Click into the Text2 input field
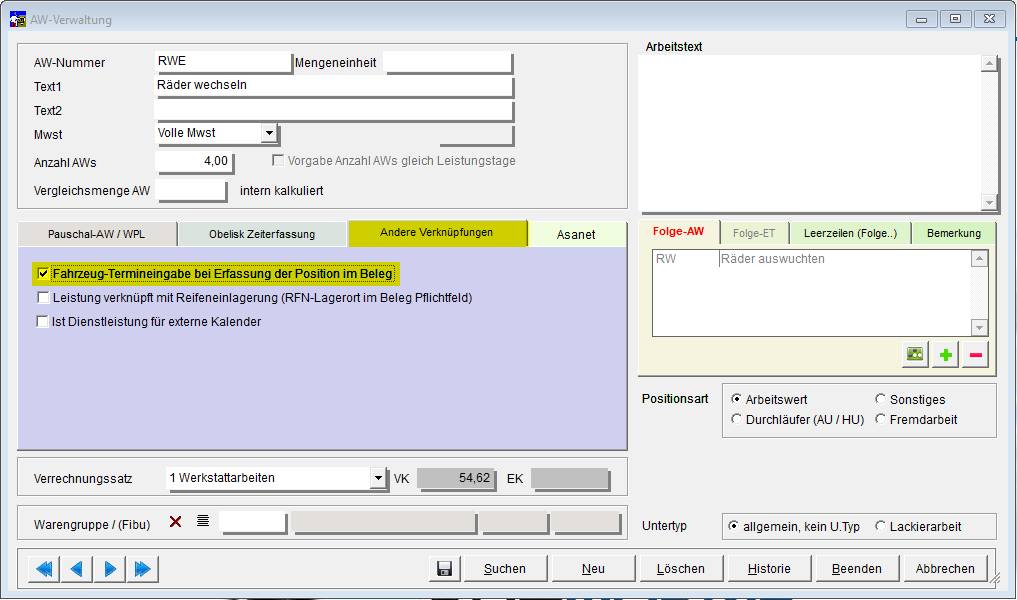The height and width of the screenshot is (600, 1017). pyautogui.click(x=334, y=110)
